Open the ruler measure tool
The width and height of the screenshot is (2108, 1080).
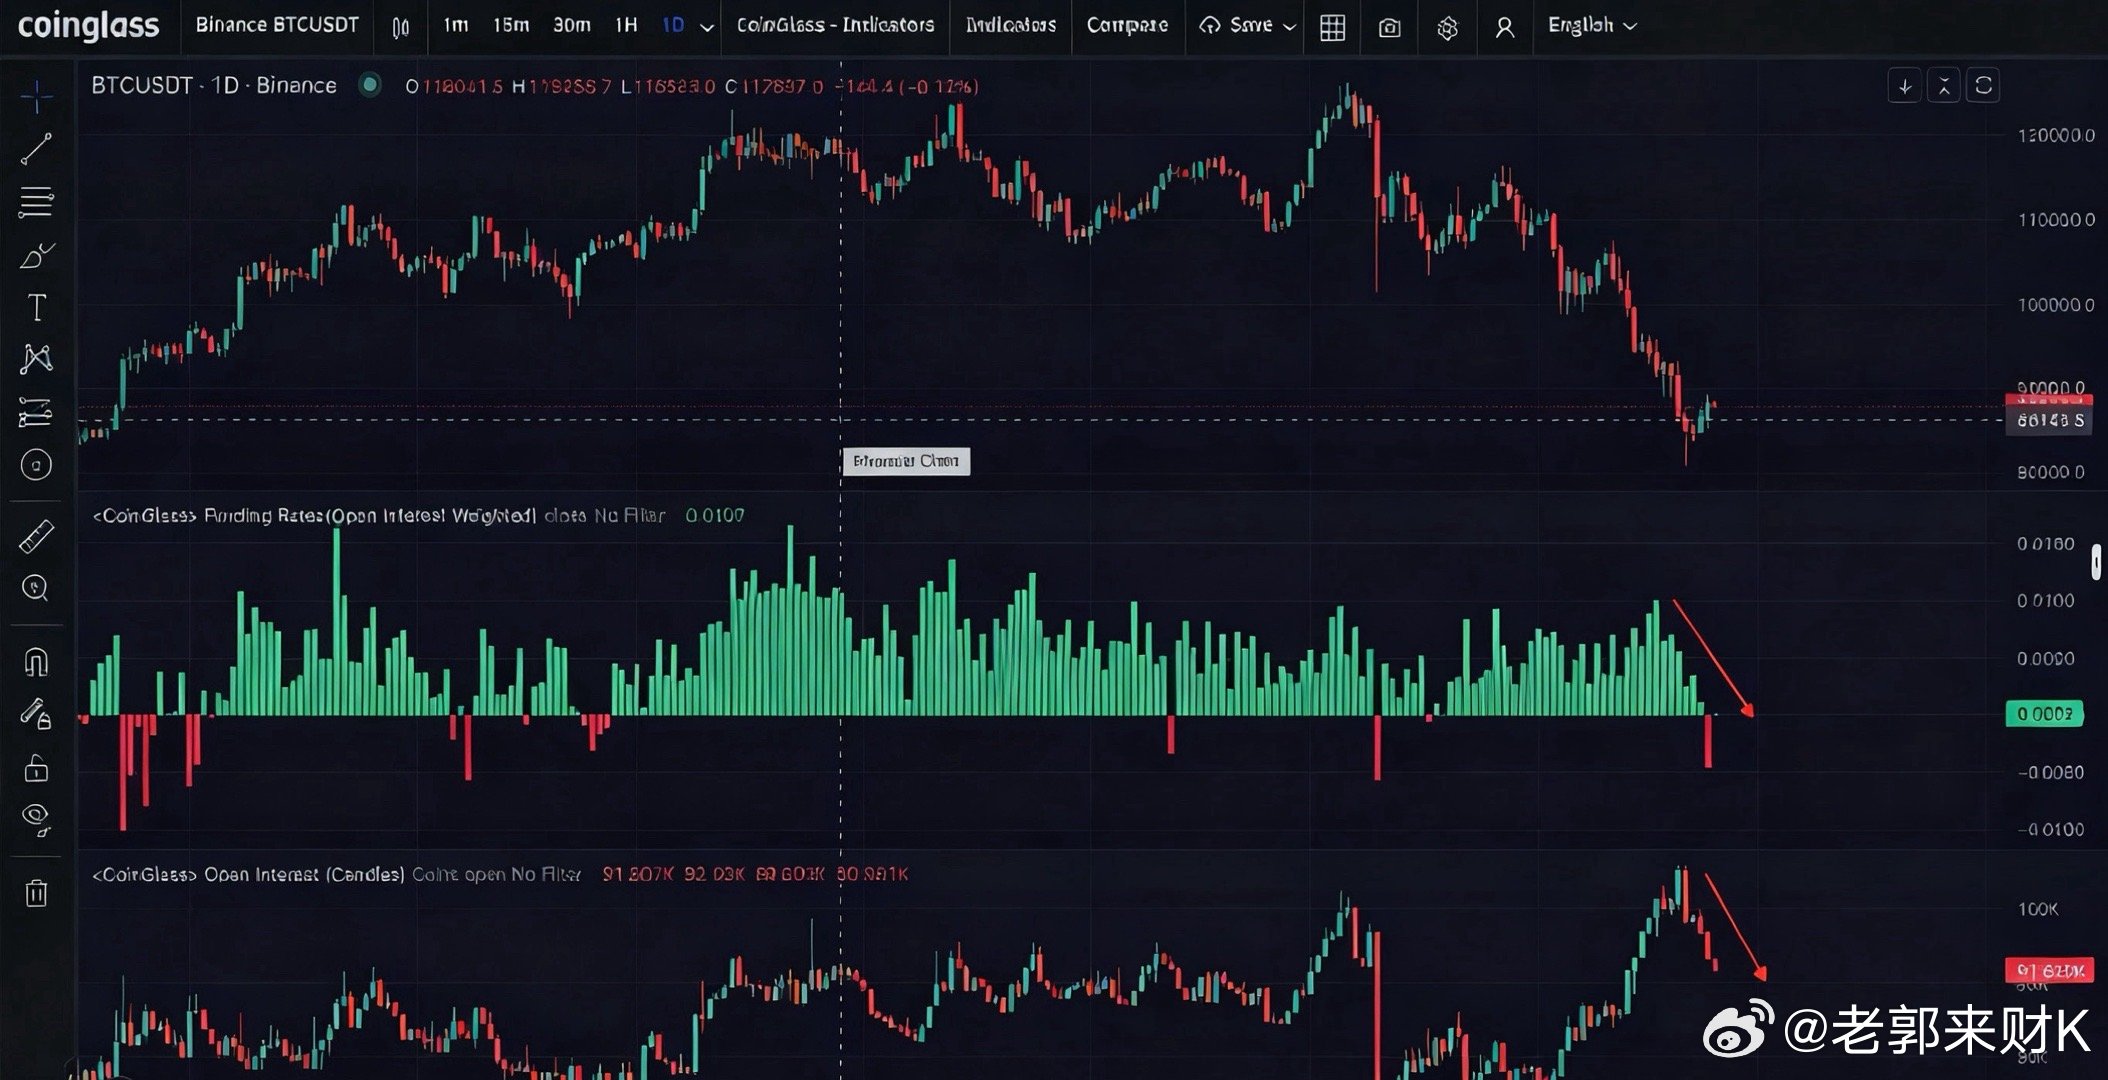tap(37, 537)
